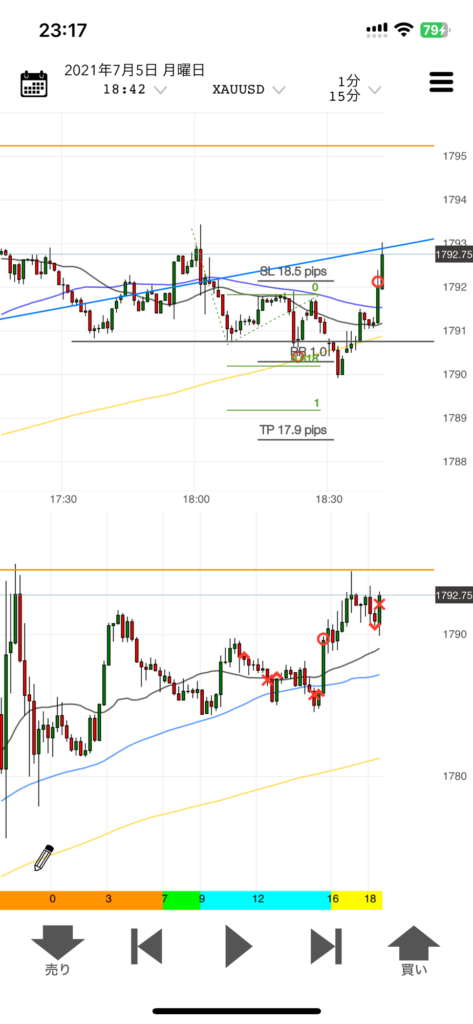
Task: Tap the pencil drawing tool
Action: [44, 857]
